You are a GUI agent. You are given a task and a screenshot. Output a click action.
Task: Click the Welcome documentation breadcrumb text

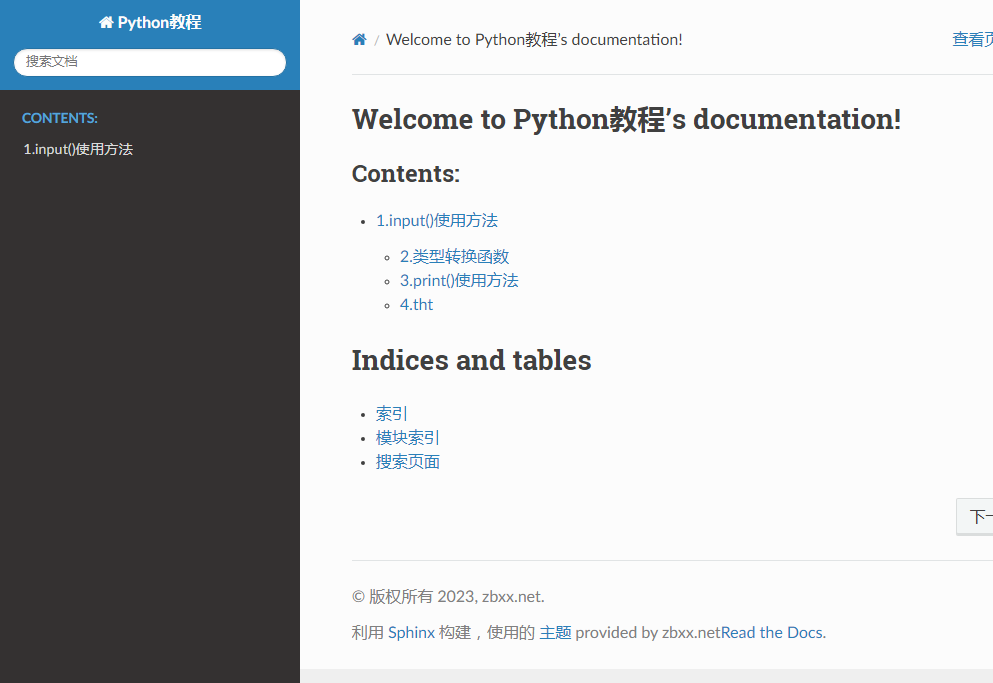534,39
